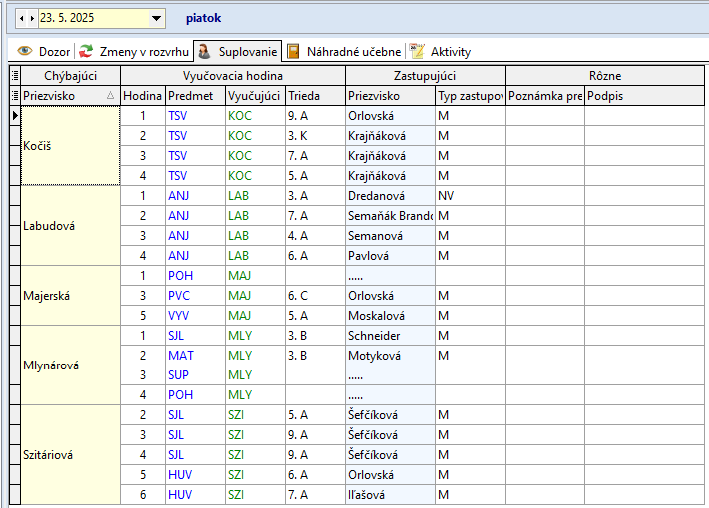Click the 4. A class cell
The width and height of the screenshot is (709, 508).
pyautogui.click(x=315, y=236)
